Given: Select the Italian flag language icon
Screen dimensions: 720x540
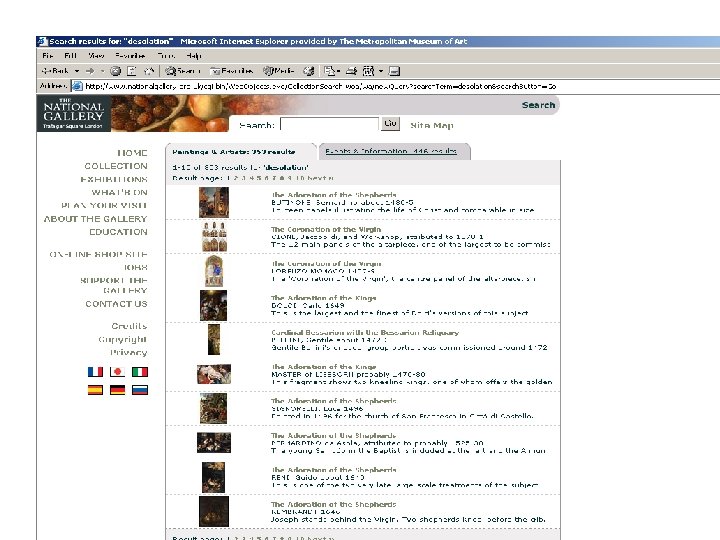Looking at the screenshot, I should [x=140, y=372].
